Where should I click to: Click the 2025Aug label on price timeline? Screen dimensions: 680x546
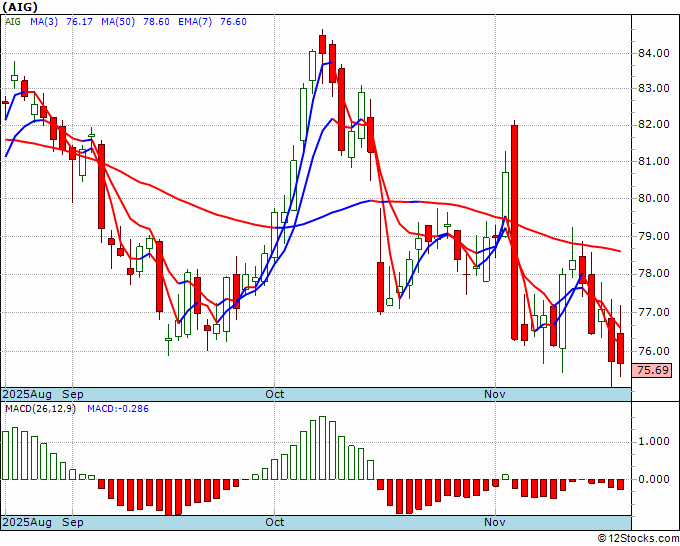coord(27,394)
